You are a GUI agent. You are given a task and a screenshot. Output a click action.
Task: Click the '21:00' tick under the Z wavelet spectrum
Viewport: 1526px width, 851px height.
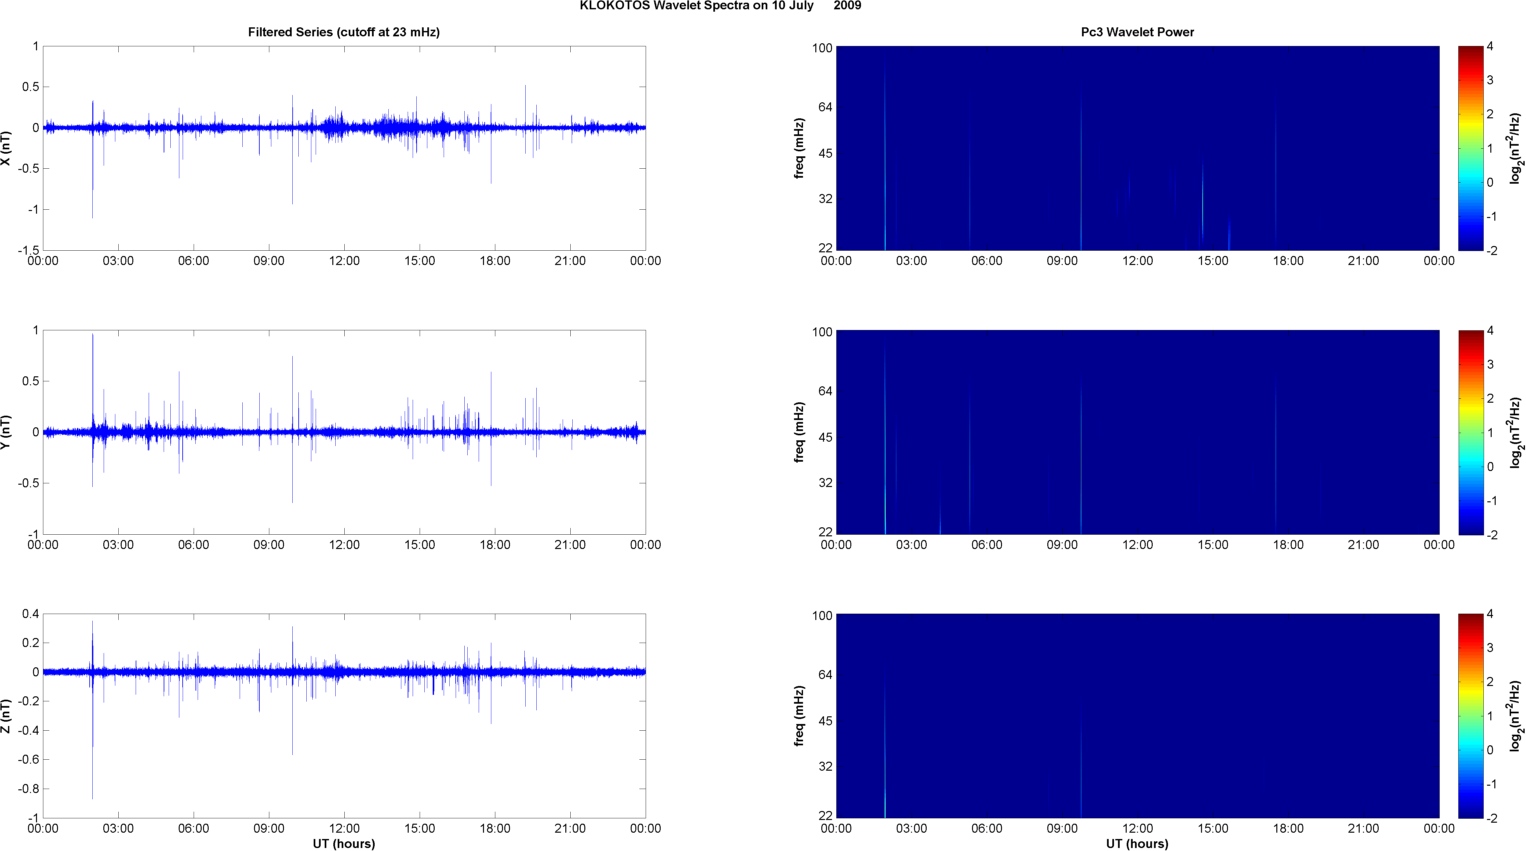[x=1364, y=828]
